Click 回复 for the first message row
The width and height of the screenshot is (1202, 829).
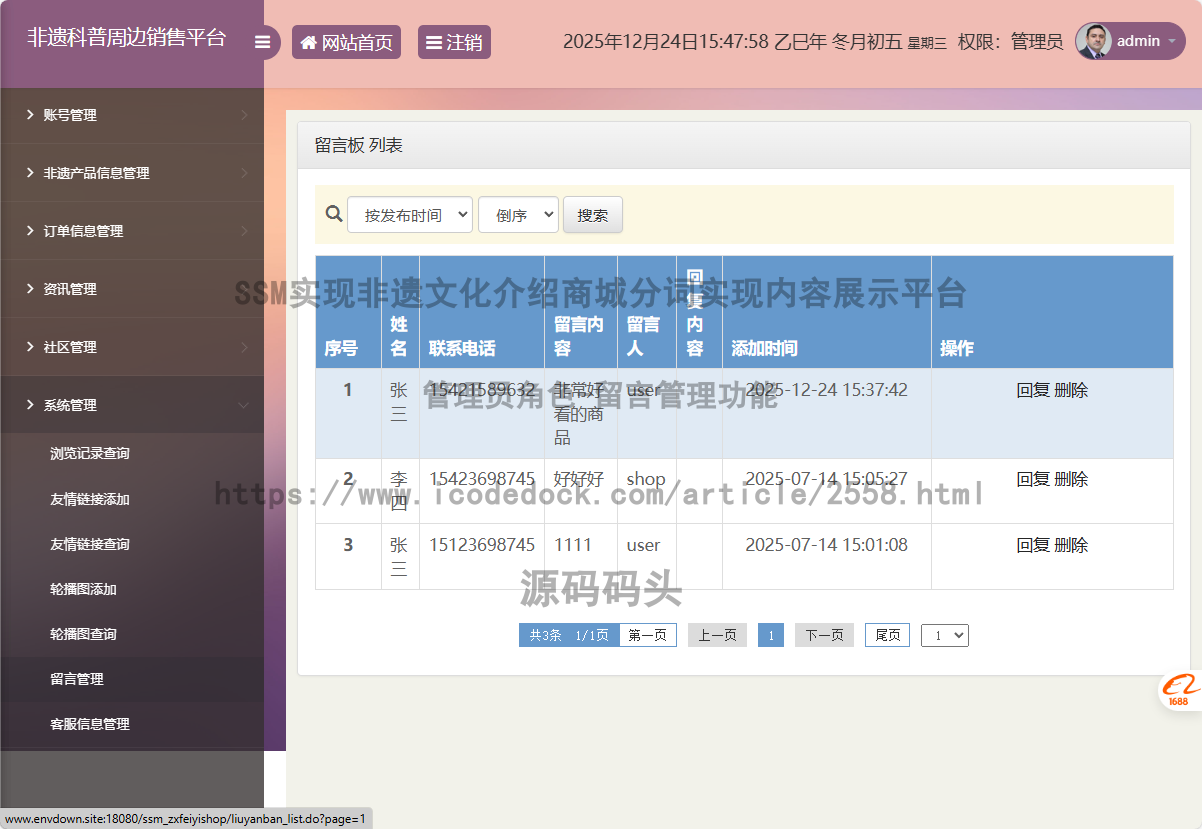(x=1032, y=390)
